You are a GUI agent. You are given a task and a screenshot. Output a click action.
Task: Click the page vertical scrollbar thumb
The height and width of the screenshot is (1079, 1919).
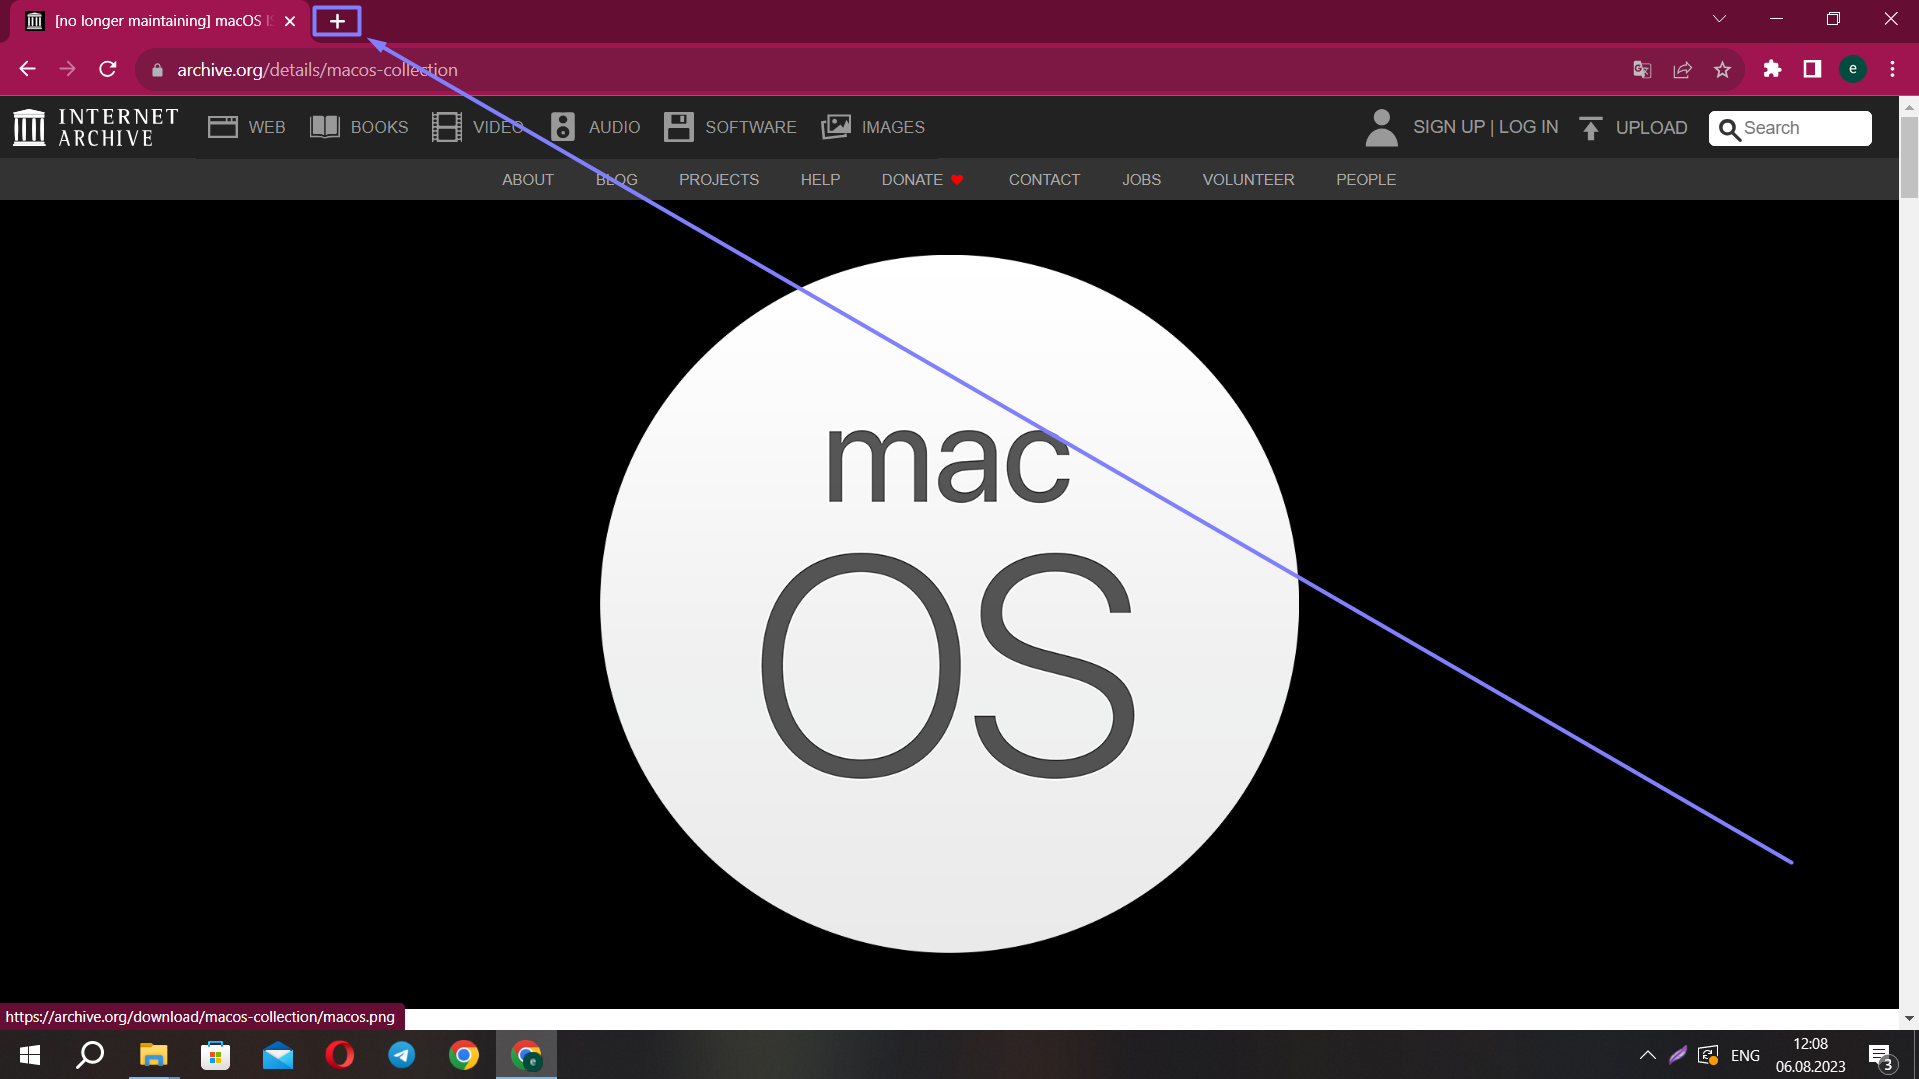[1909, 157]
